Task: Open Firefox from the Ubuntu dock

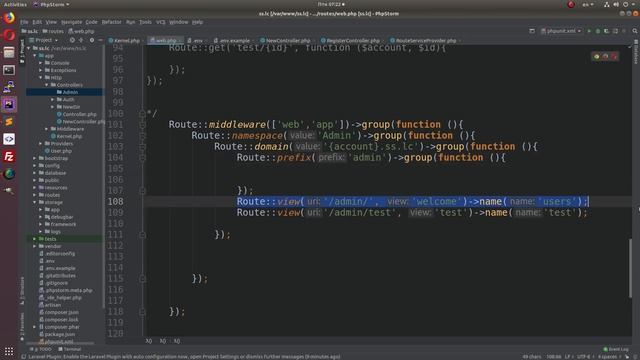Action: pos(9,18)
